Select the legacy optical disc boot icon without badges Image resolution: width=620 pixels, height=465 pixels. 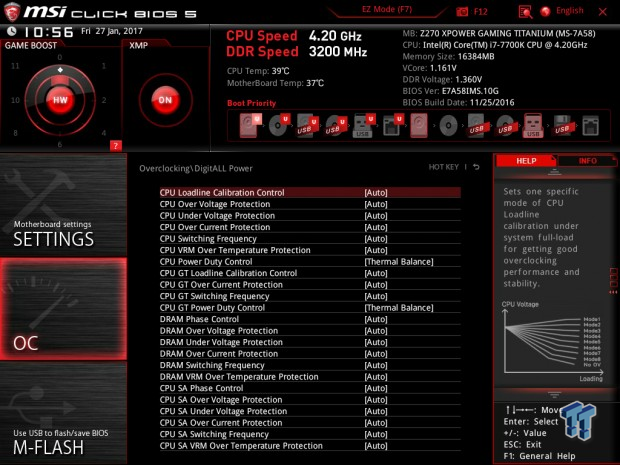tap(448, 126)
